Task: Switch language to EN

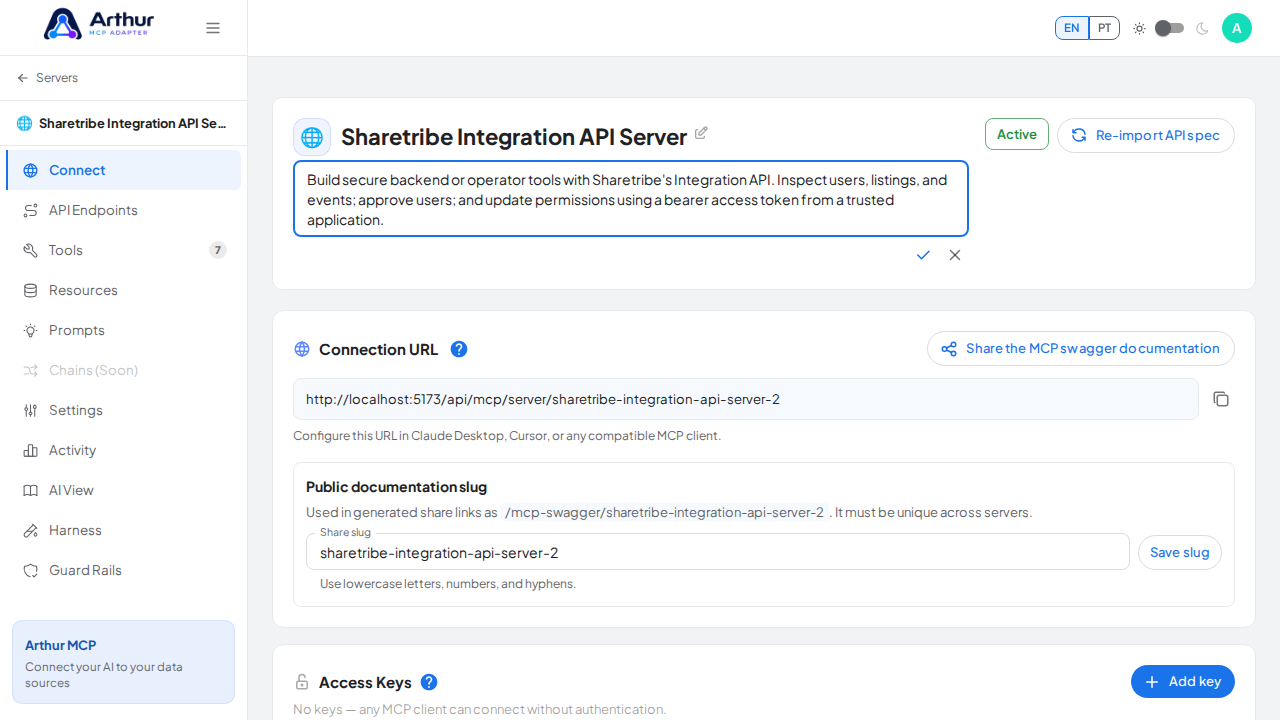Action: (1071, 28)
